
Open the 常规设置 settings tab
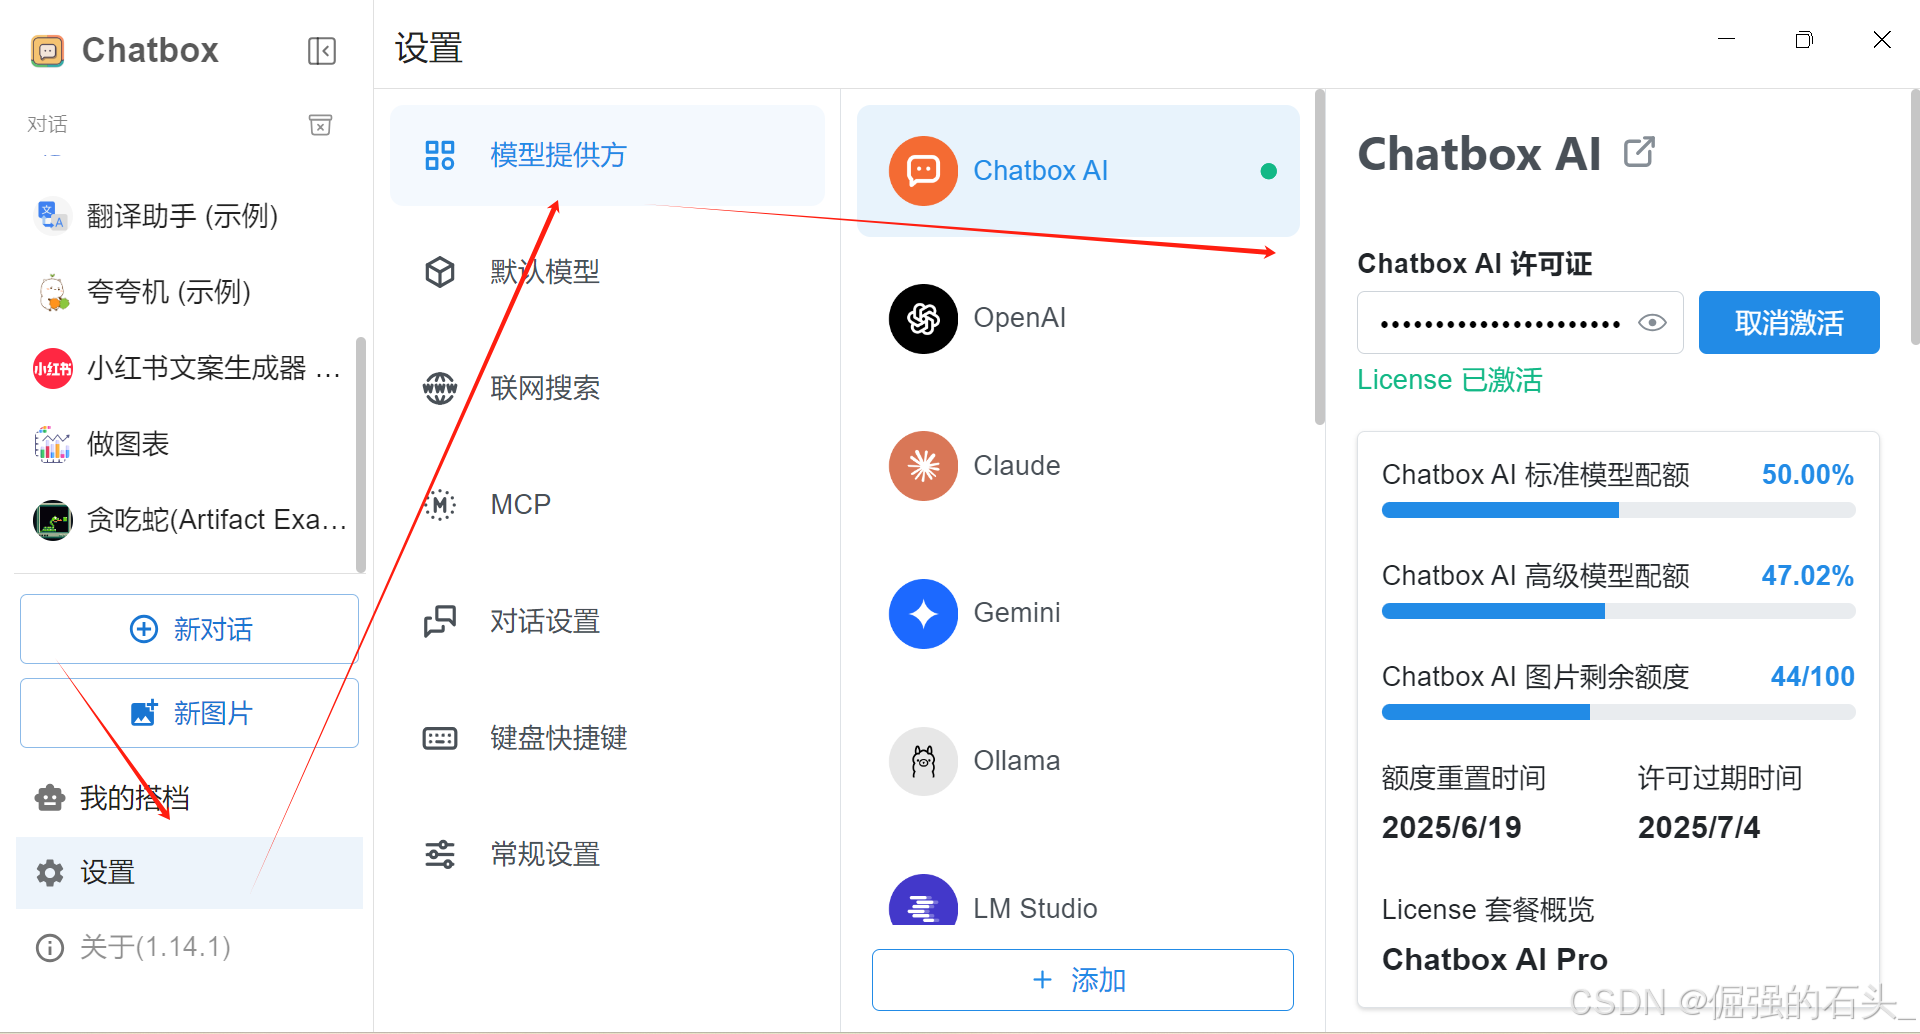point(608,854)
